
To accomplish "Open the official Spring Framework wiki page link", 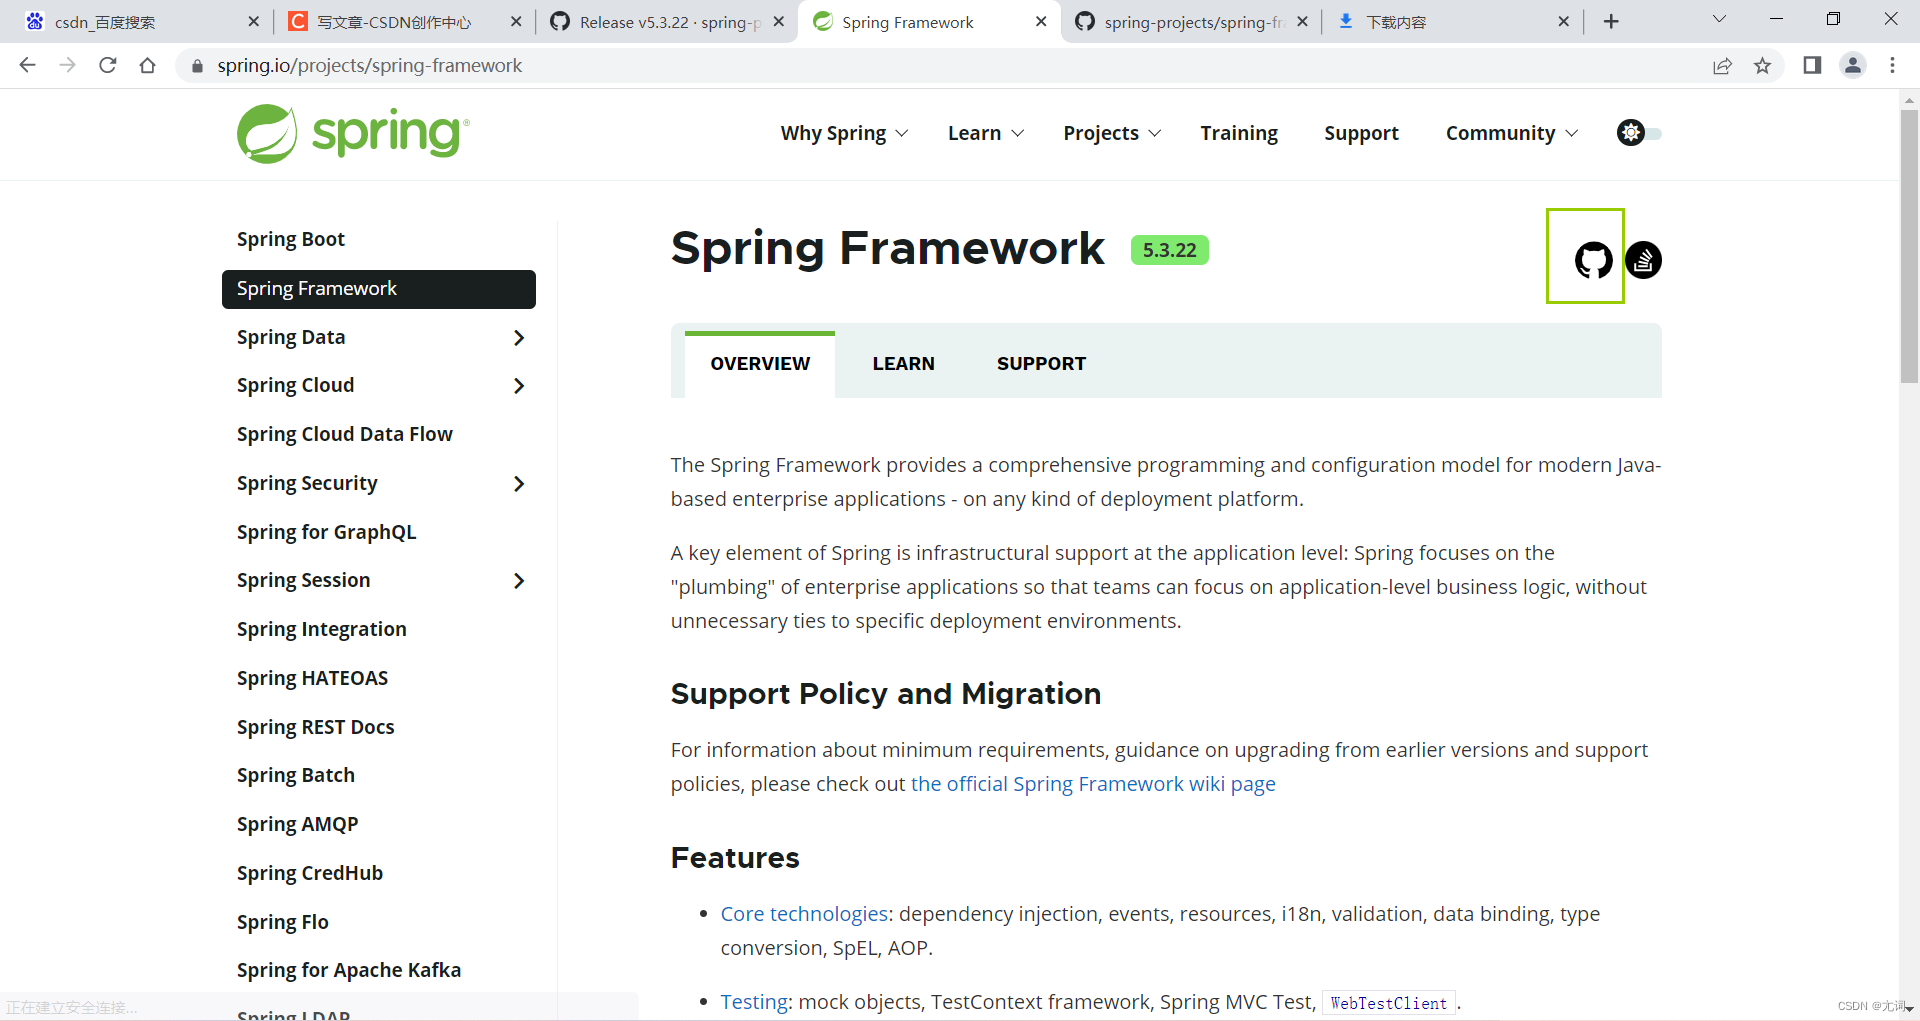I will click(x=1093, y=784).
